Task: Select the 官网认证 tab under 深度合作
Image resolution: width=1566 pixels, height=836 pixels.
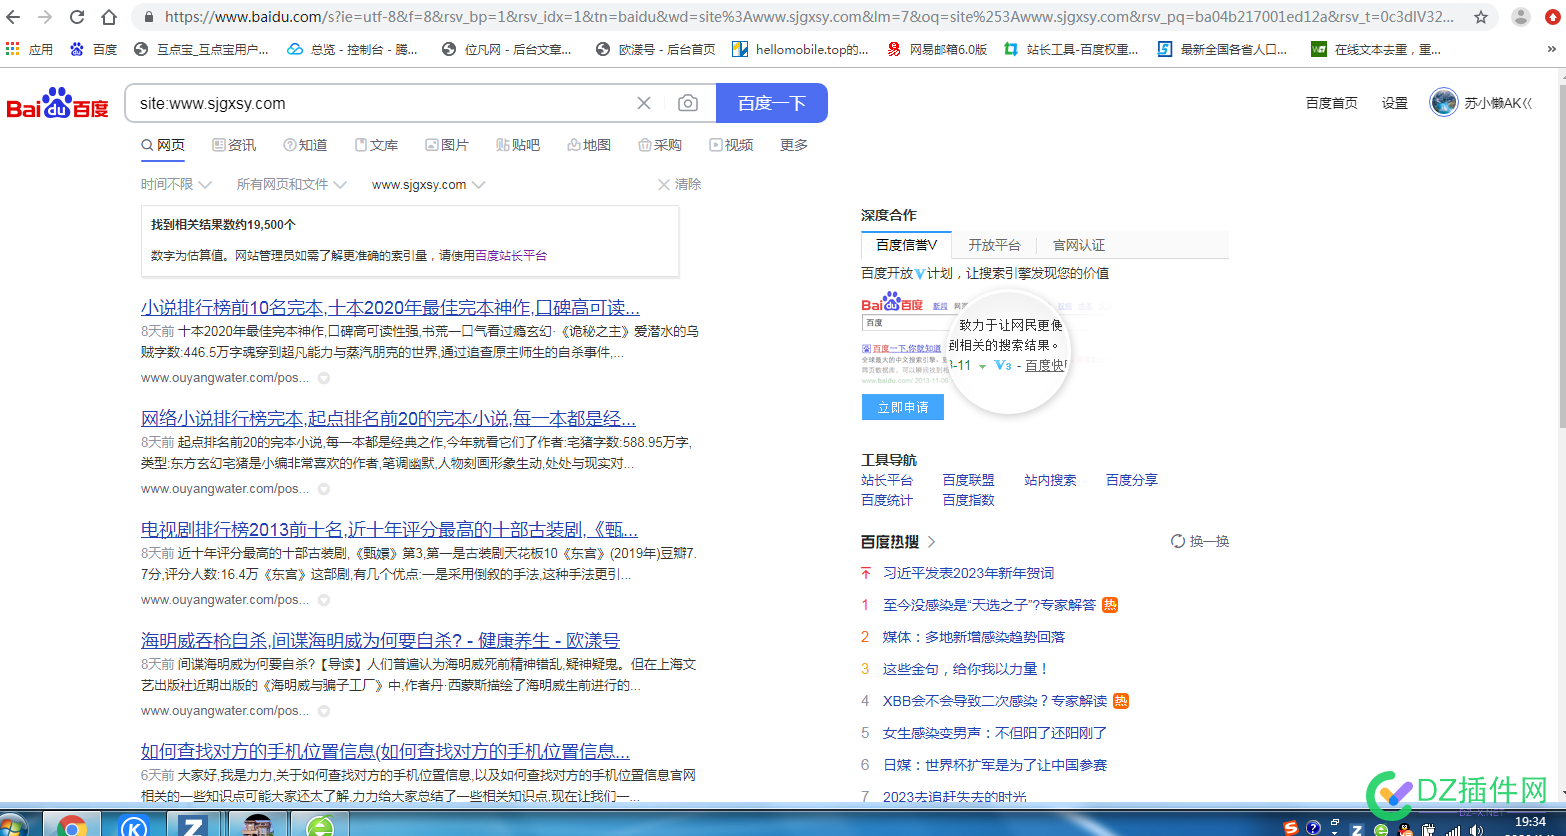Action: tap(1078, 245)
